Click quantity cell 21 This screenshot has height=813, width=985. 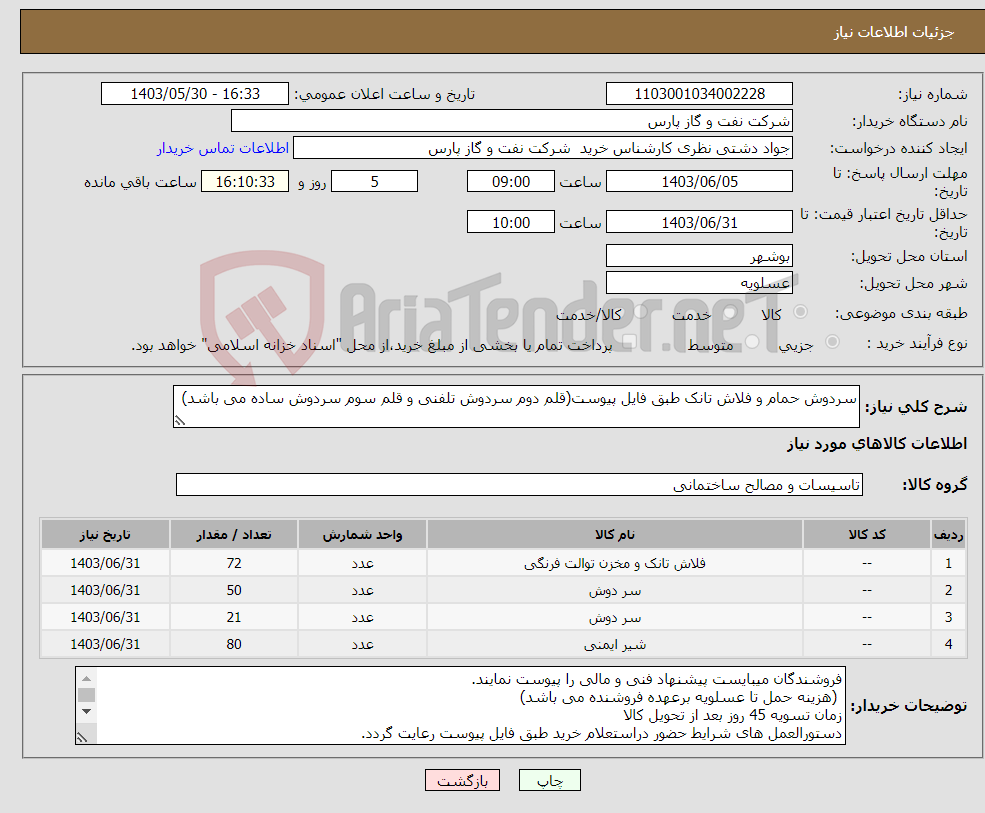234,618
